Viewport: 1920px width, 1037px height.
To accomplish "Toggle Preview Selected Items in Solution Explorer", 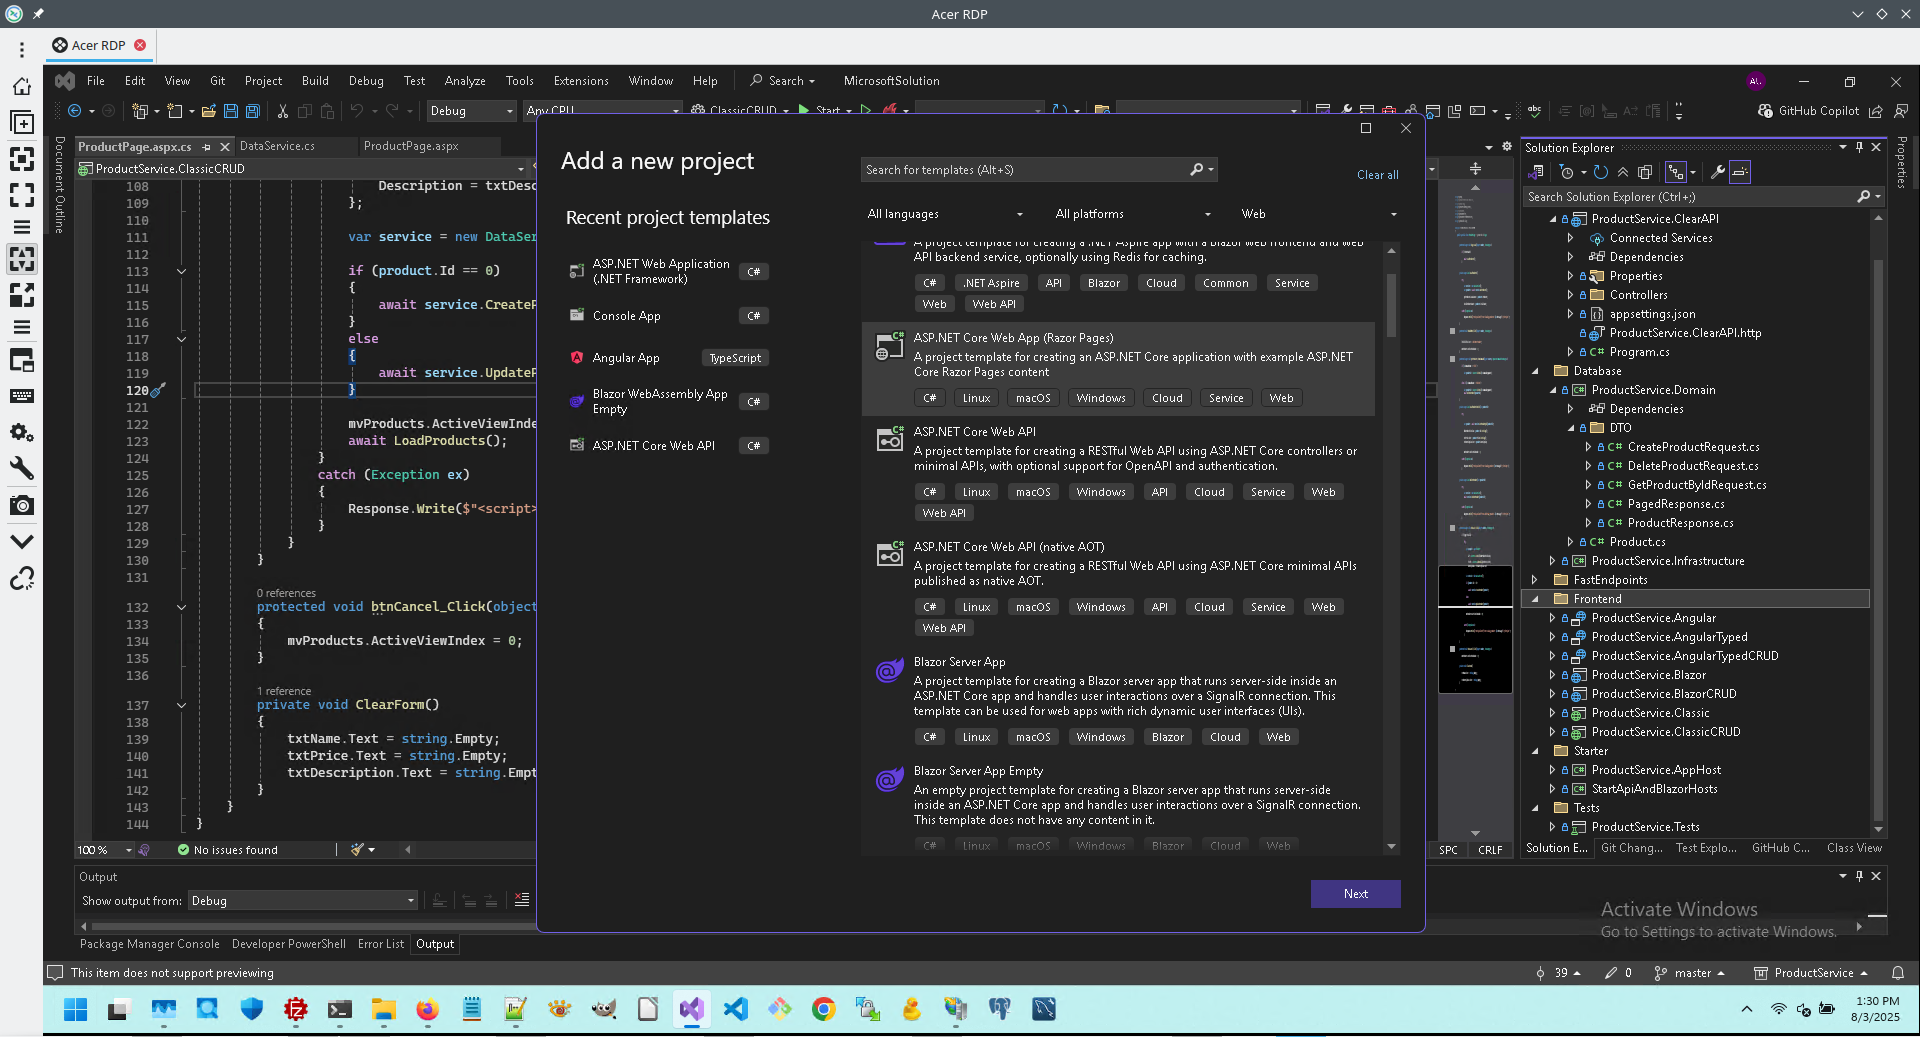I will (x=1740, y=172).
